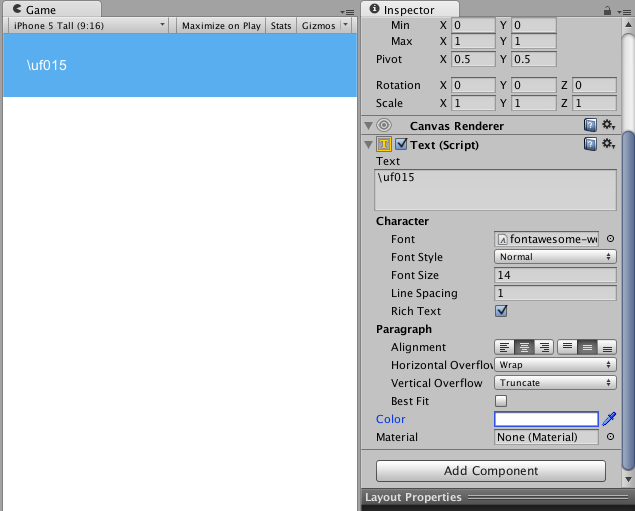Click the Pivot X field
Image resolution: width=635 pixels, height=511 pixels.
pos(473,59)
